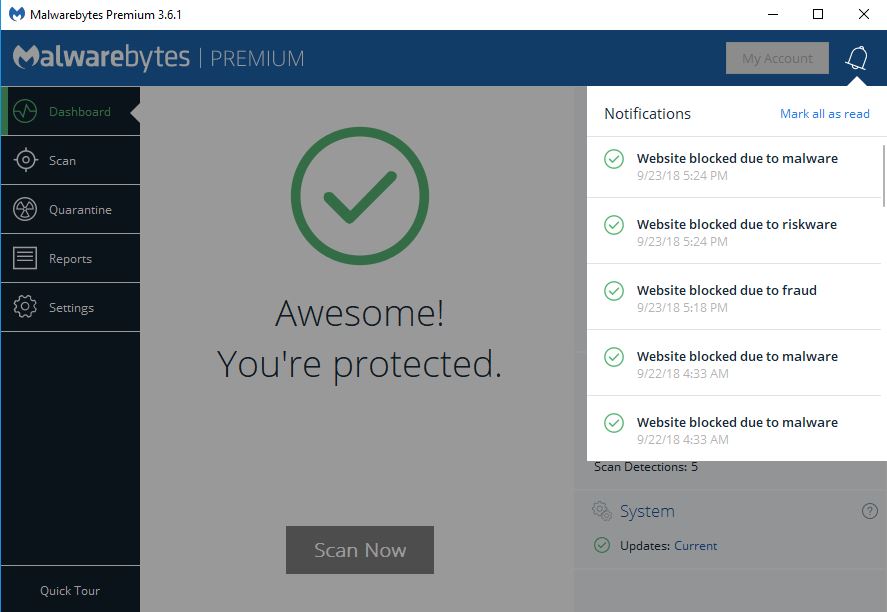
Task: Open the Dashboard heartbeat icon
Action: coord(25,111)
